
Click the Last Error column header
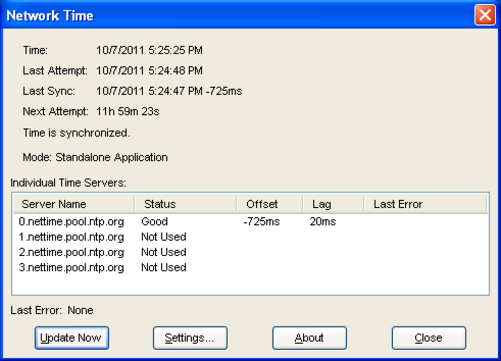pyautogui.click(x=425, y=204)
